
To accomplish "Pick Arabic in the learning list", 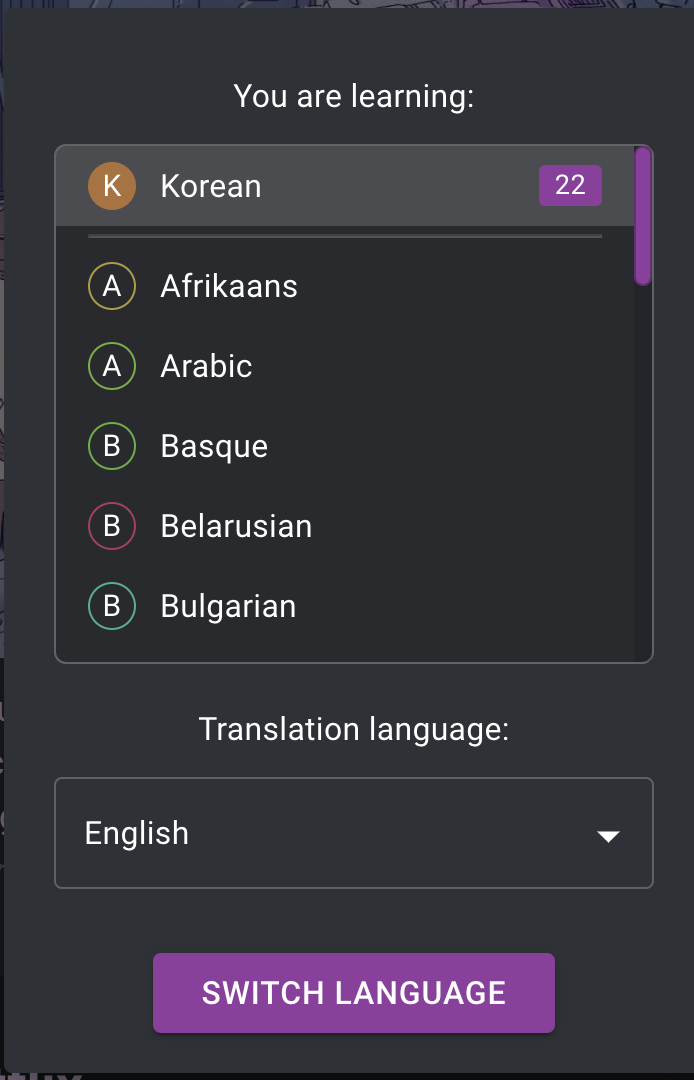I will 345,366.
